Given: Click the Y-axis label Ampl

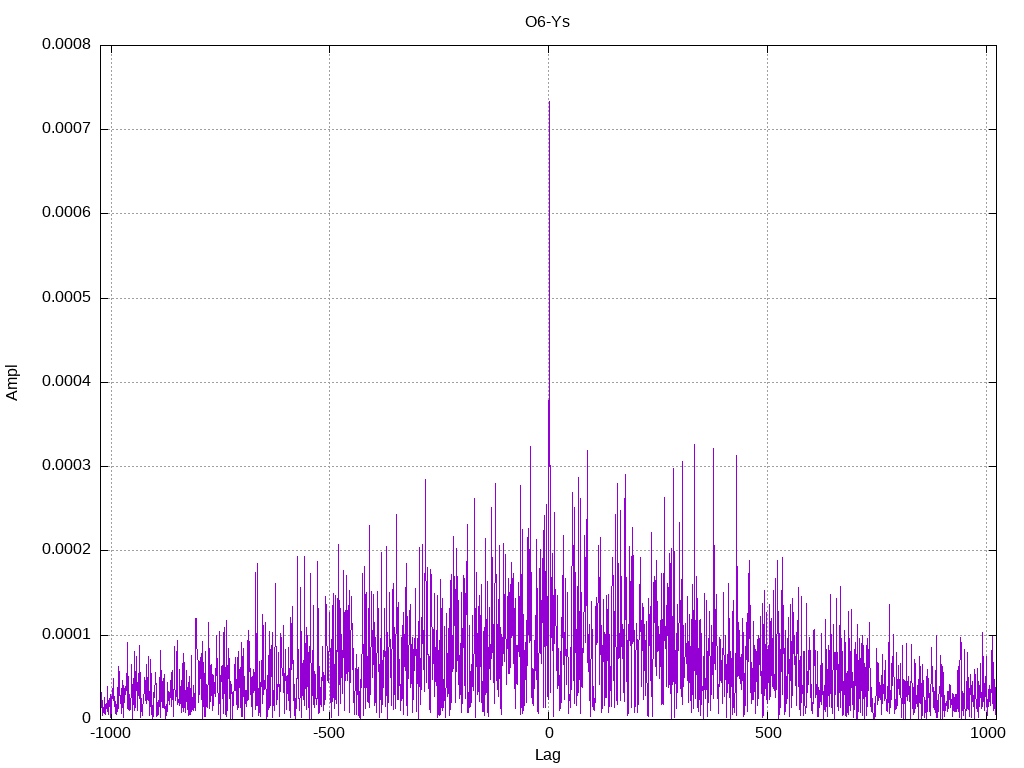Looking at the screenshot, I should click(12, 382).
